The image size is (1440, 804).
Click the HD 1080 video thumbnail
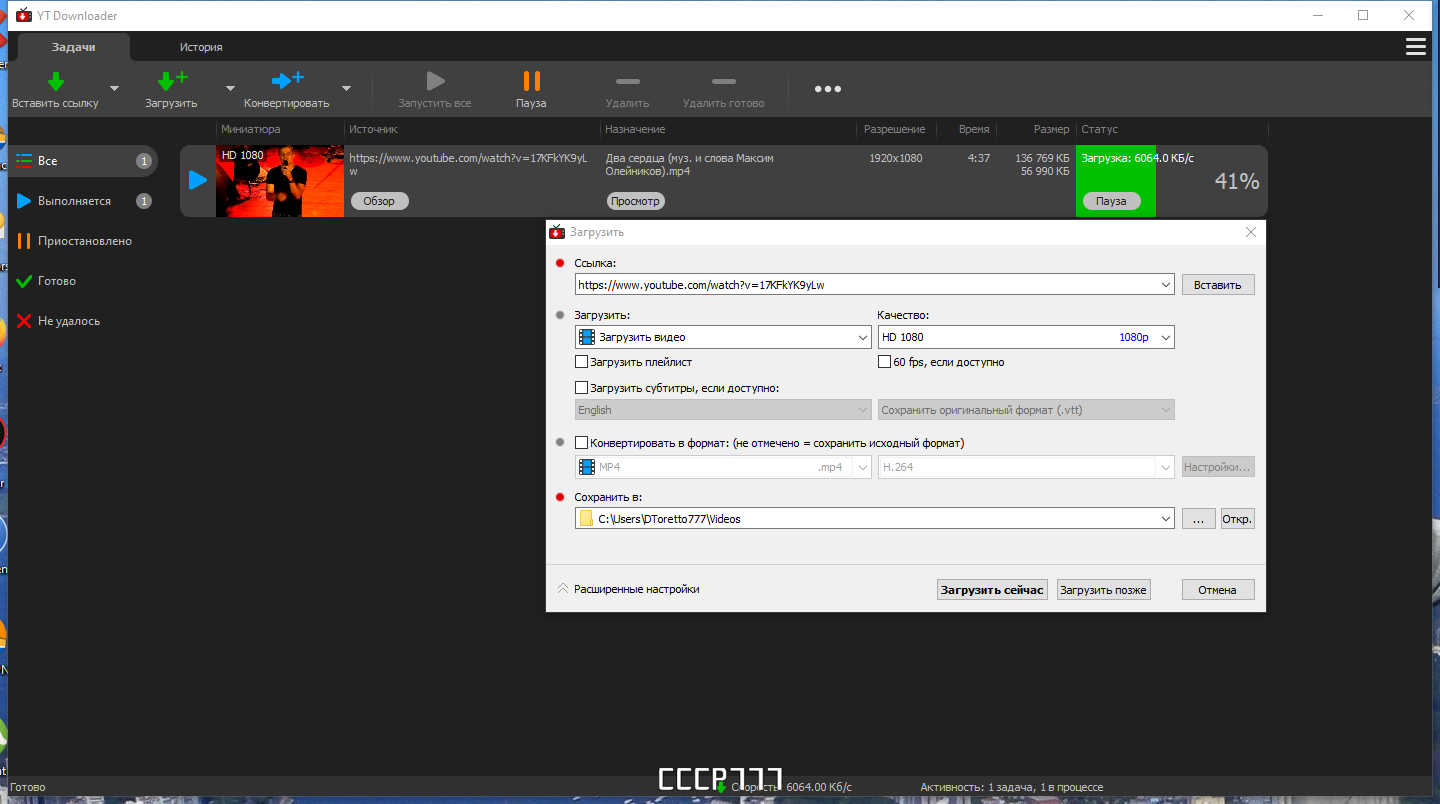(280, 181)
